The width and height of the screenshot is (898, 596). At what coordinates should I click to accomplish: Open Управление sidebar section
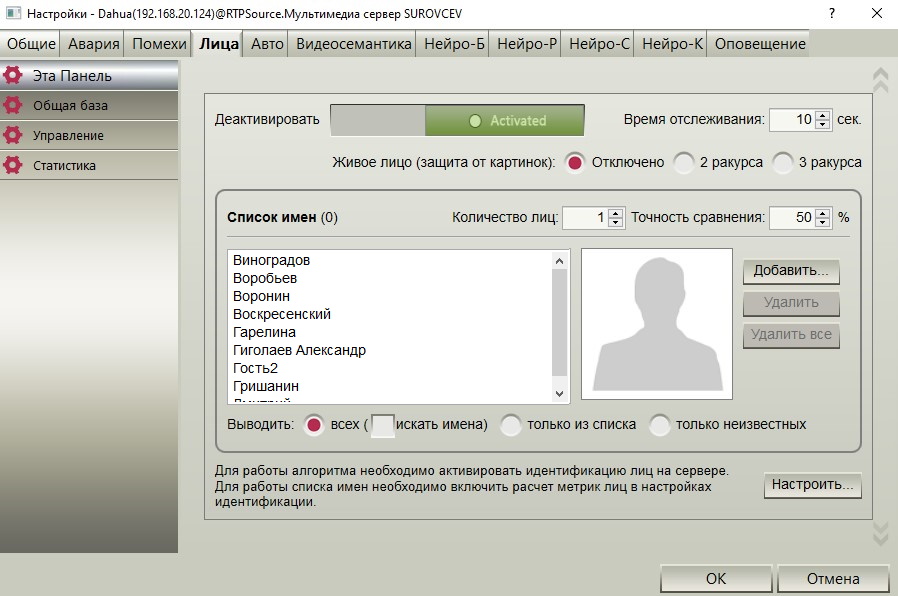pos(89,135)
